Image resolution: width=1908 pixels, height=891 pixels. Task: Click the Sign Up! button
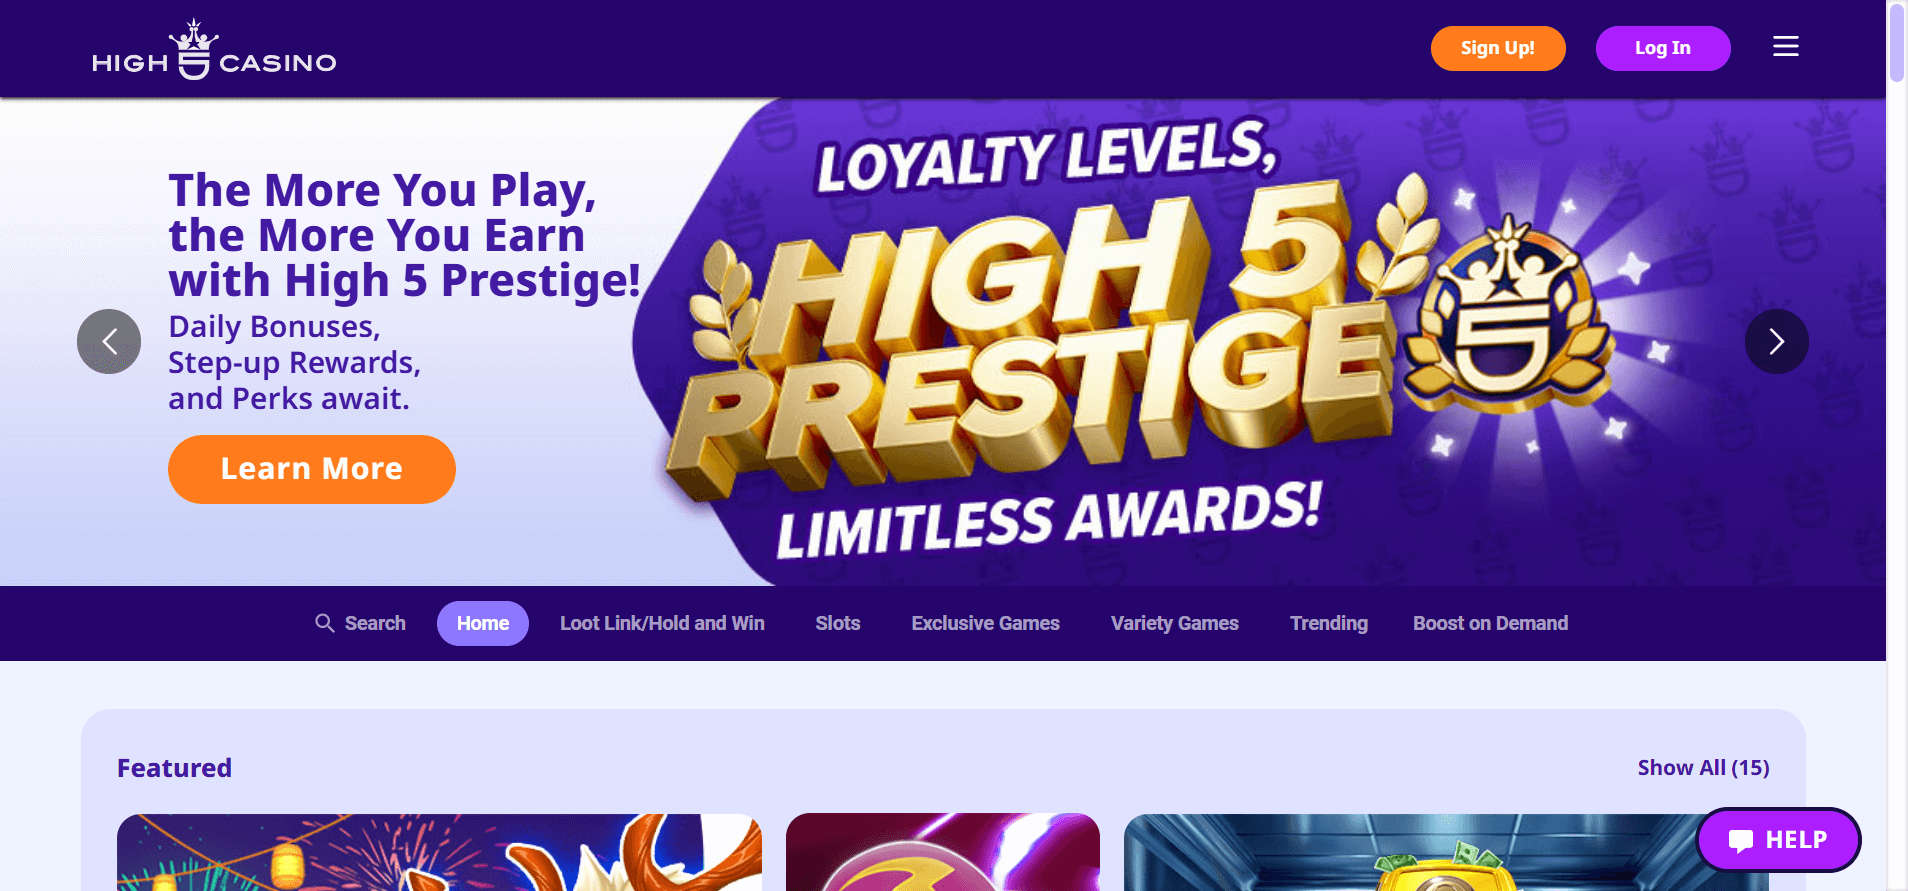pyautogui.click(x=1498, y=48)
